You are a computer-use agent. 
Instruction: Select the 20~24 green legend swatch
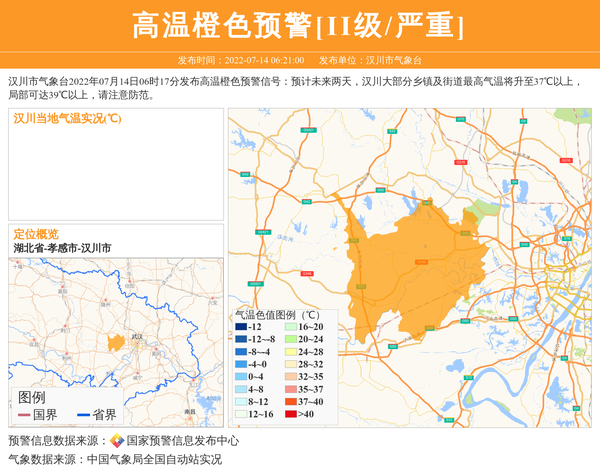click(x=291, y=339)
